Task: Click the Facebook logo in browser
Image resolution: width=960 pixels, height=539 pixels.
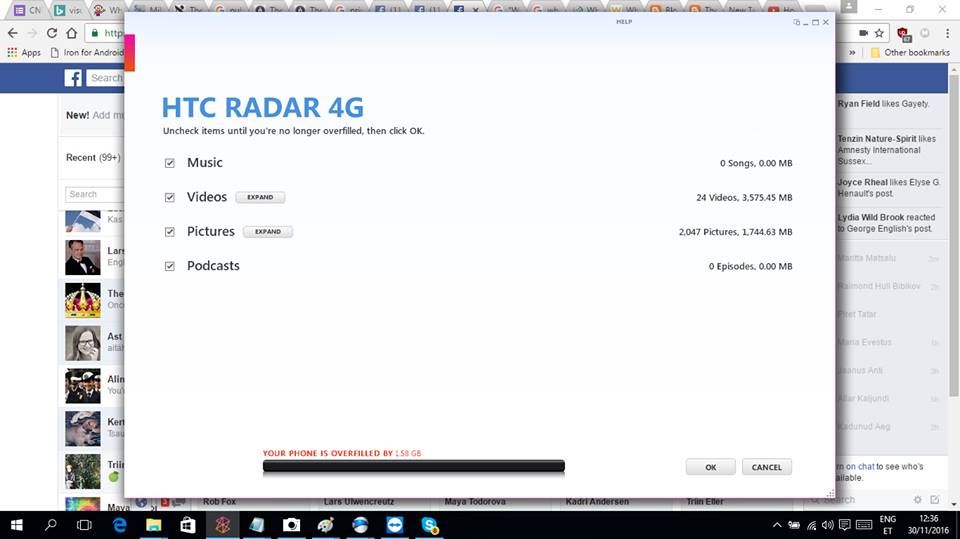Action: point(73,78)
